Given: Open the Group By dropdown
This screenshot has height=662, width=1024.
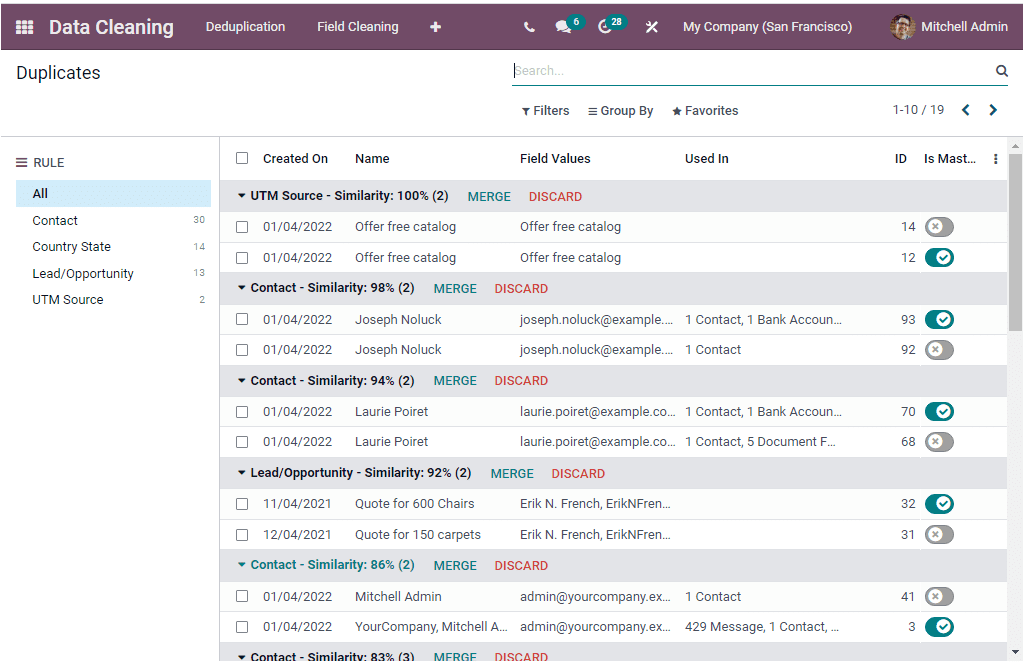Looking at the screenshot, I should point(620,111).
